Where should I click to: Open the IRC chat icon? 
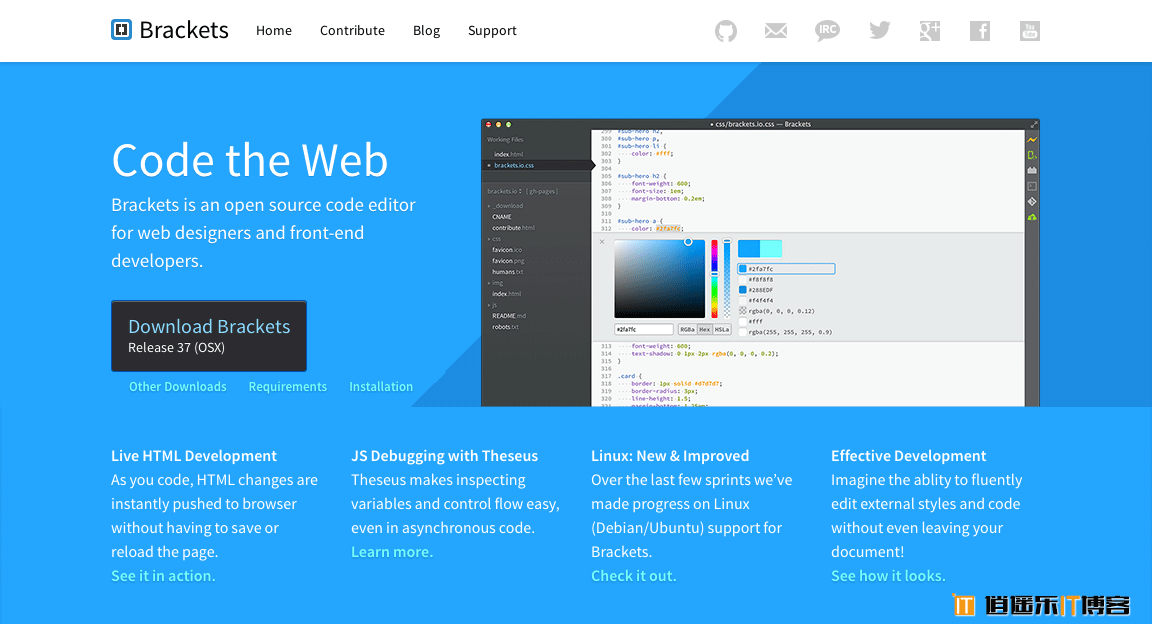pos(827,31)
